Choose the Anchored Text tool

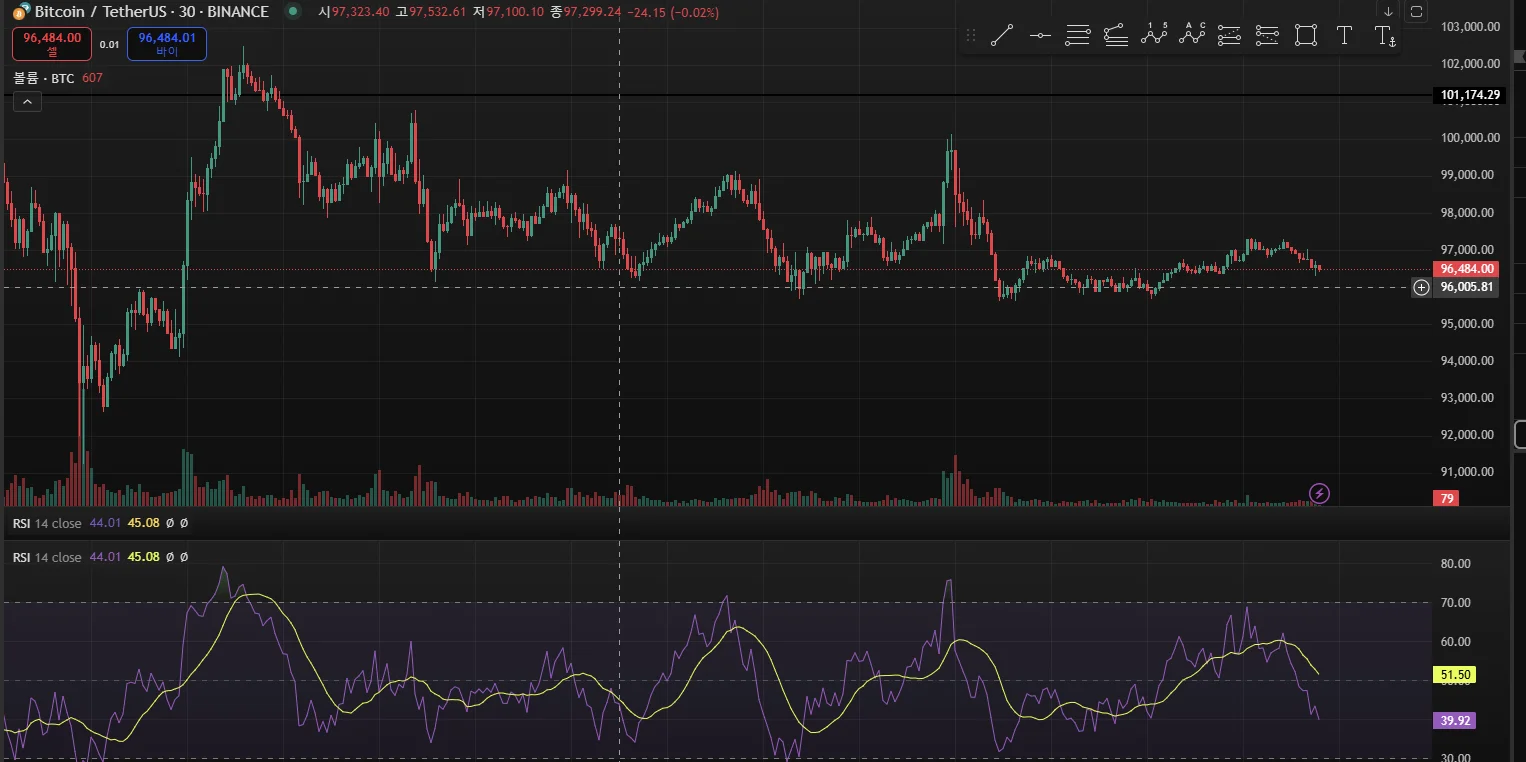pyautogui.click(x=1384, y=36)
